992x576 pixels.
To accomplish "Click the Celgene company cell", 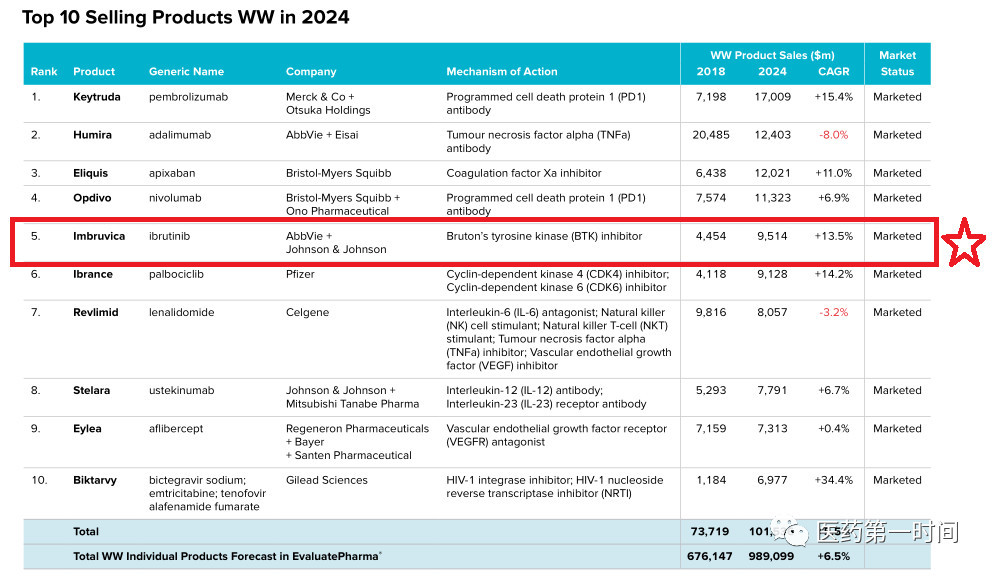I will click(307, 312).
